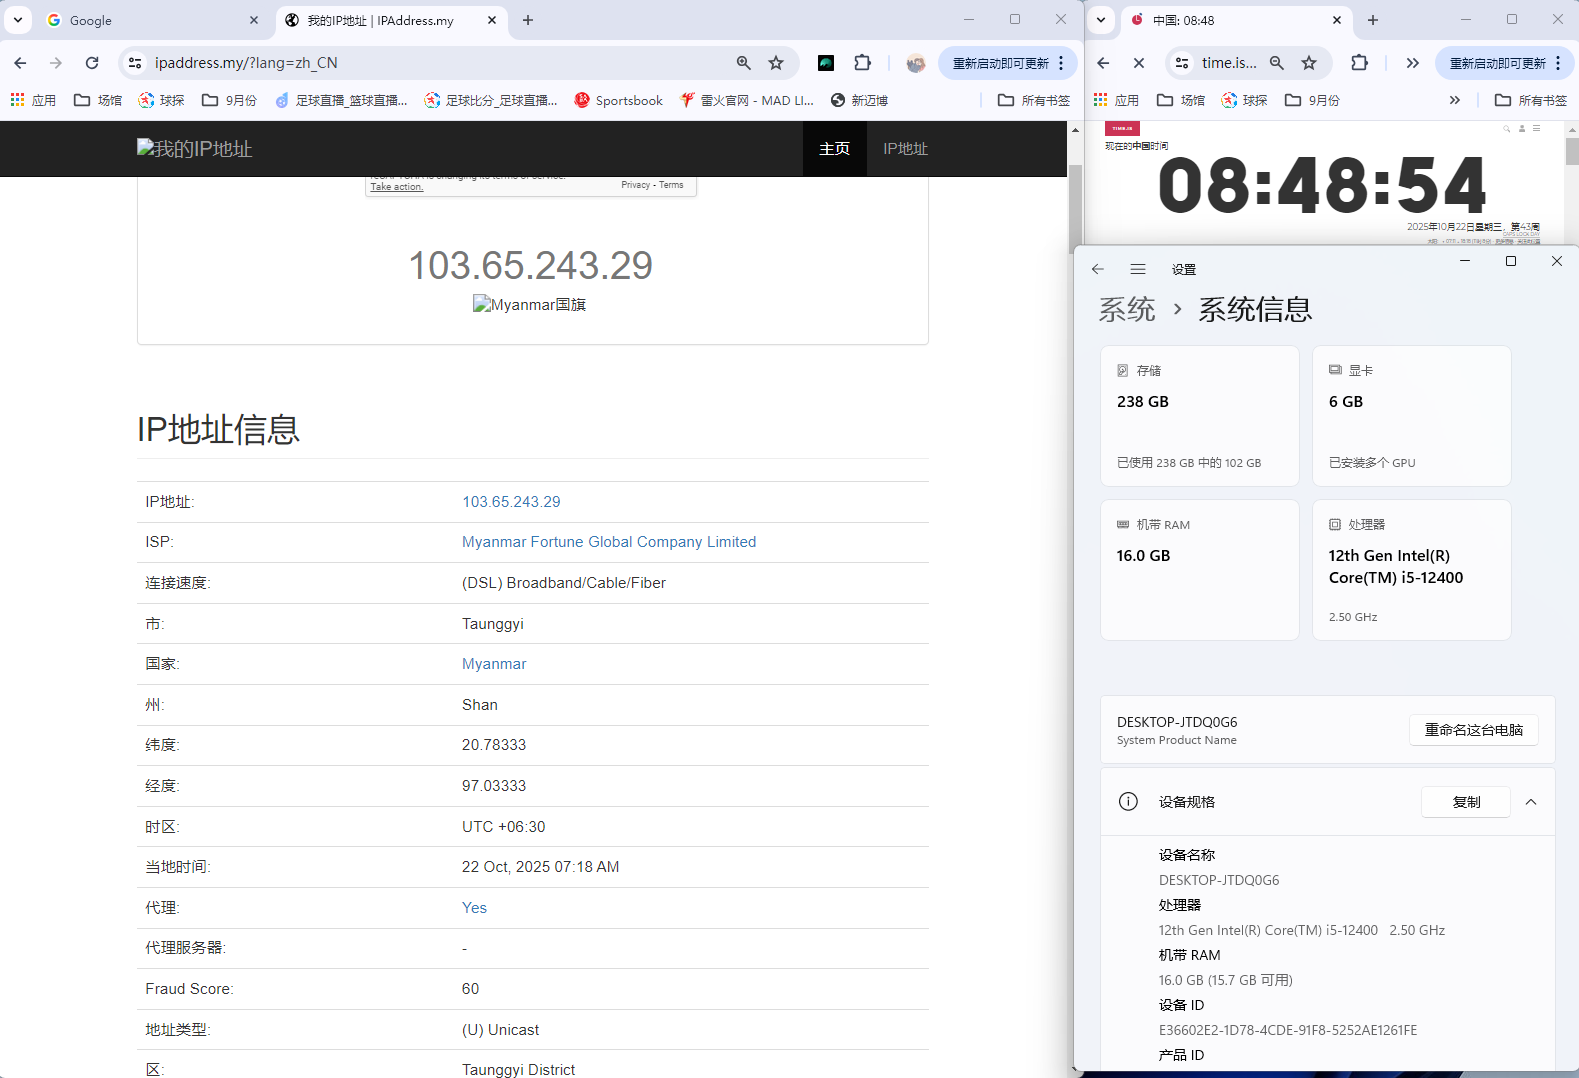Click the Take action link in the captcha notice
Viewport: 1579px width, 1078px height.
coord(397,187)
